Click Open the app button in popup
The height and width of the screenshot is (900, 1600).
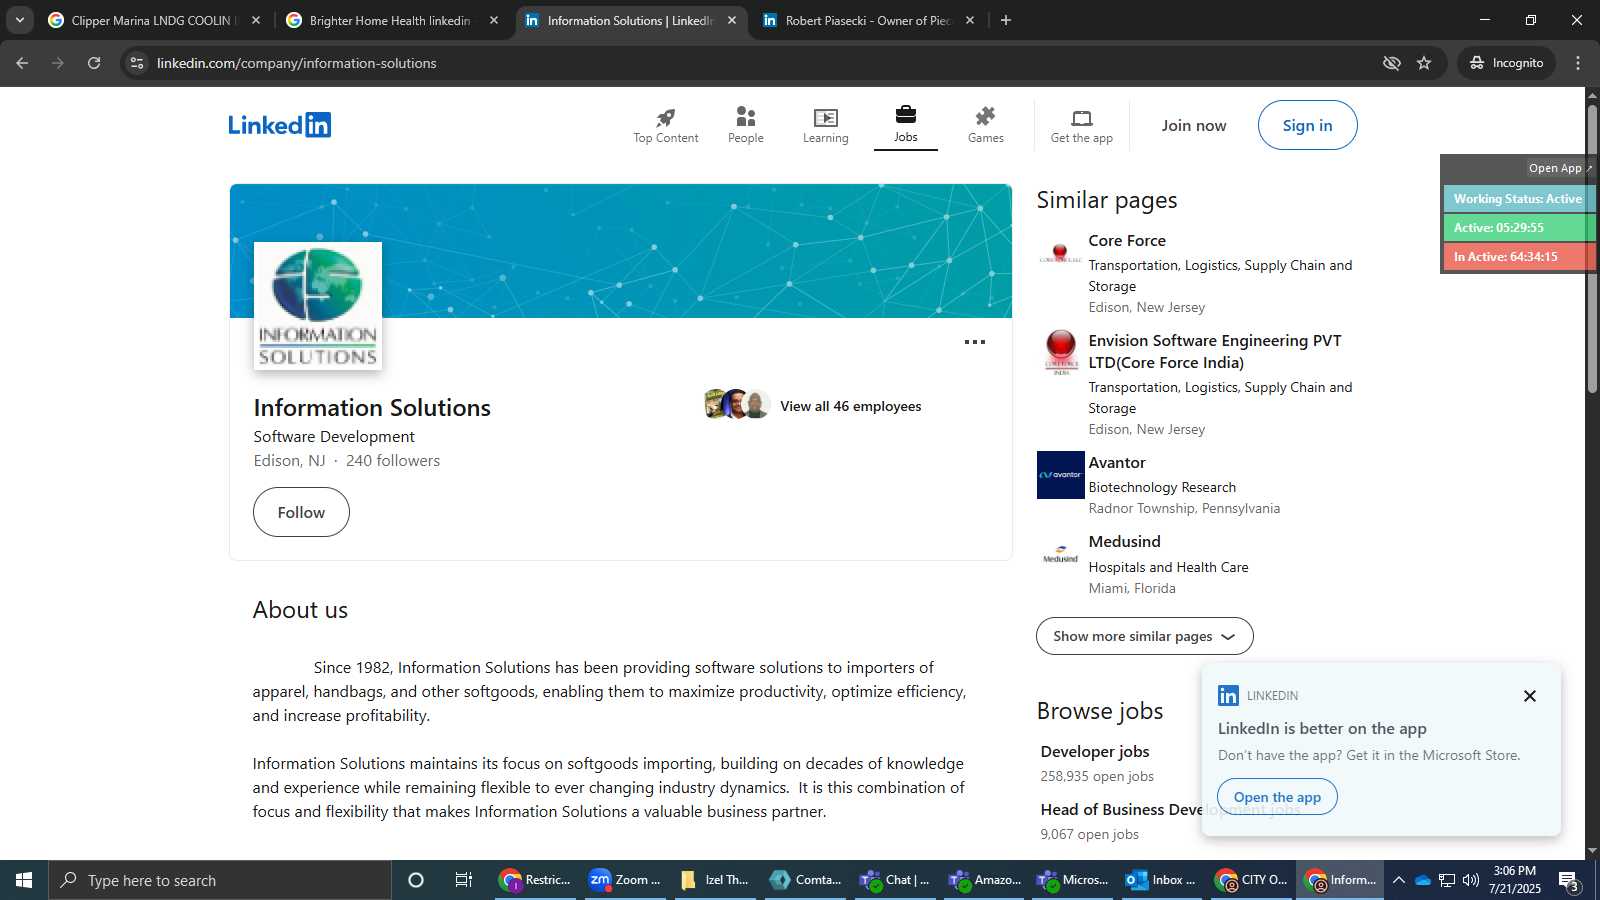click(1277, 797)
